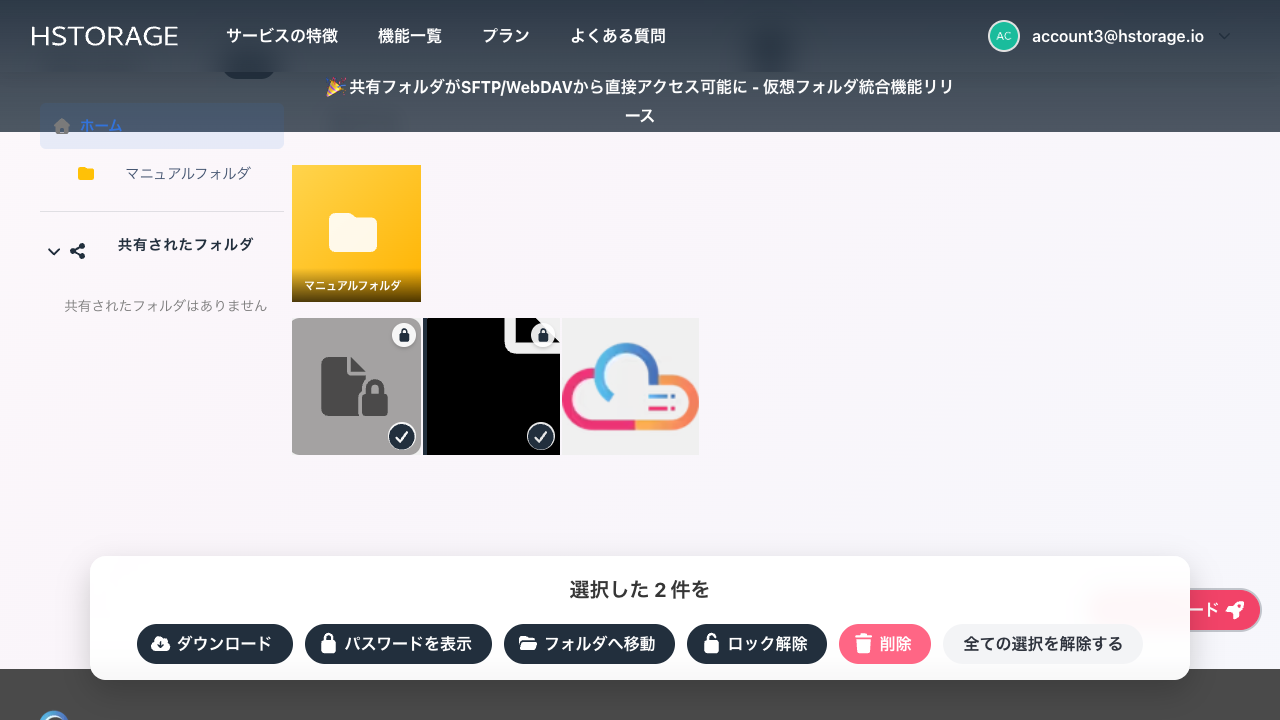The image size is (1280, 720).
Task: Open the account3@hstorage.io account menu
Action: [1118, 36]
